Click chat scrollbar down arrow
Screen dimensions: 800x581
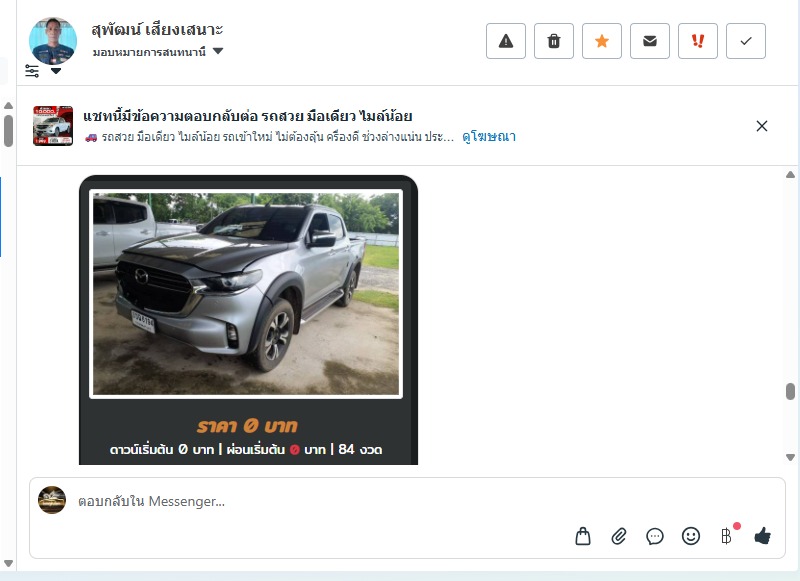pyautogui.click(x=790, y=458)
